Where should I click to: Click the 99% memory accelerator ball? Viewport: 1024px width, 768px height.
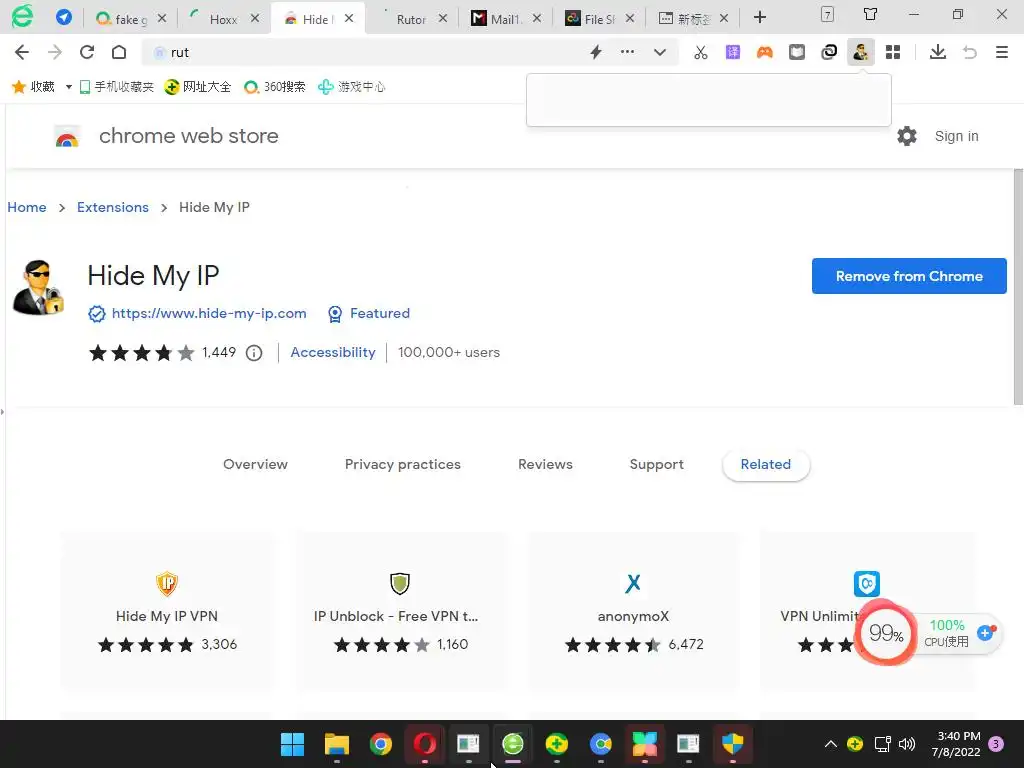[886, 632]
